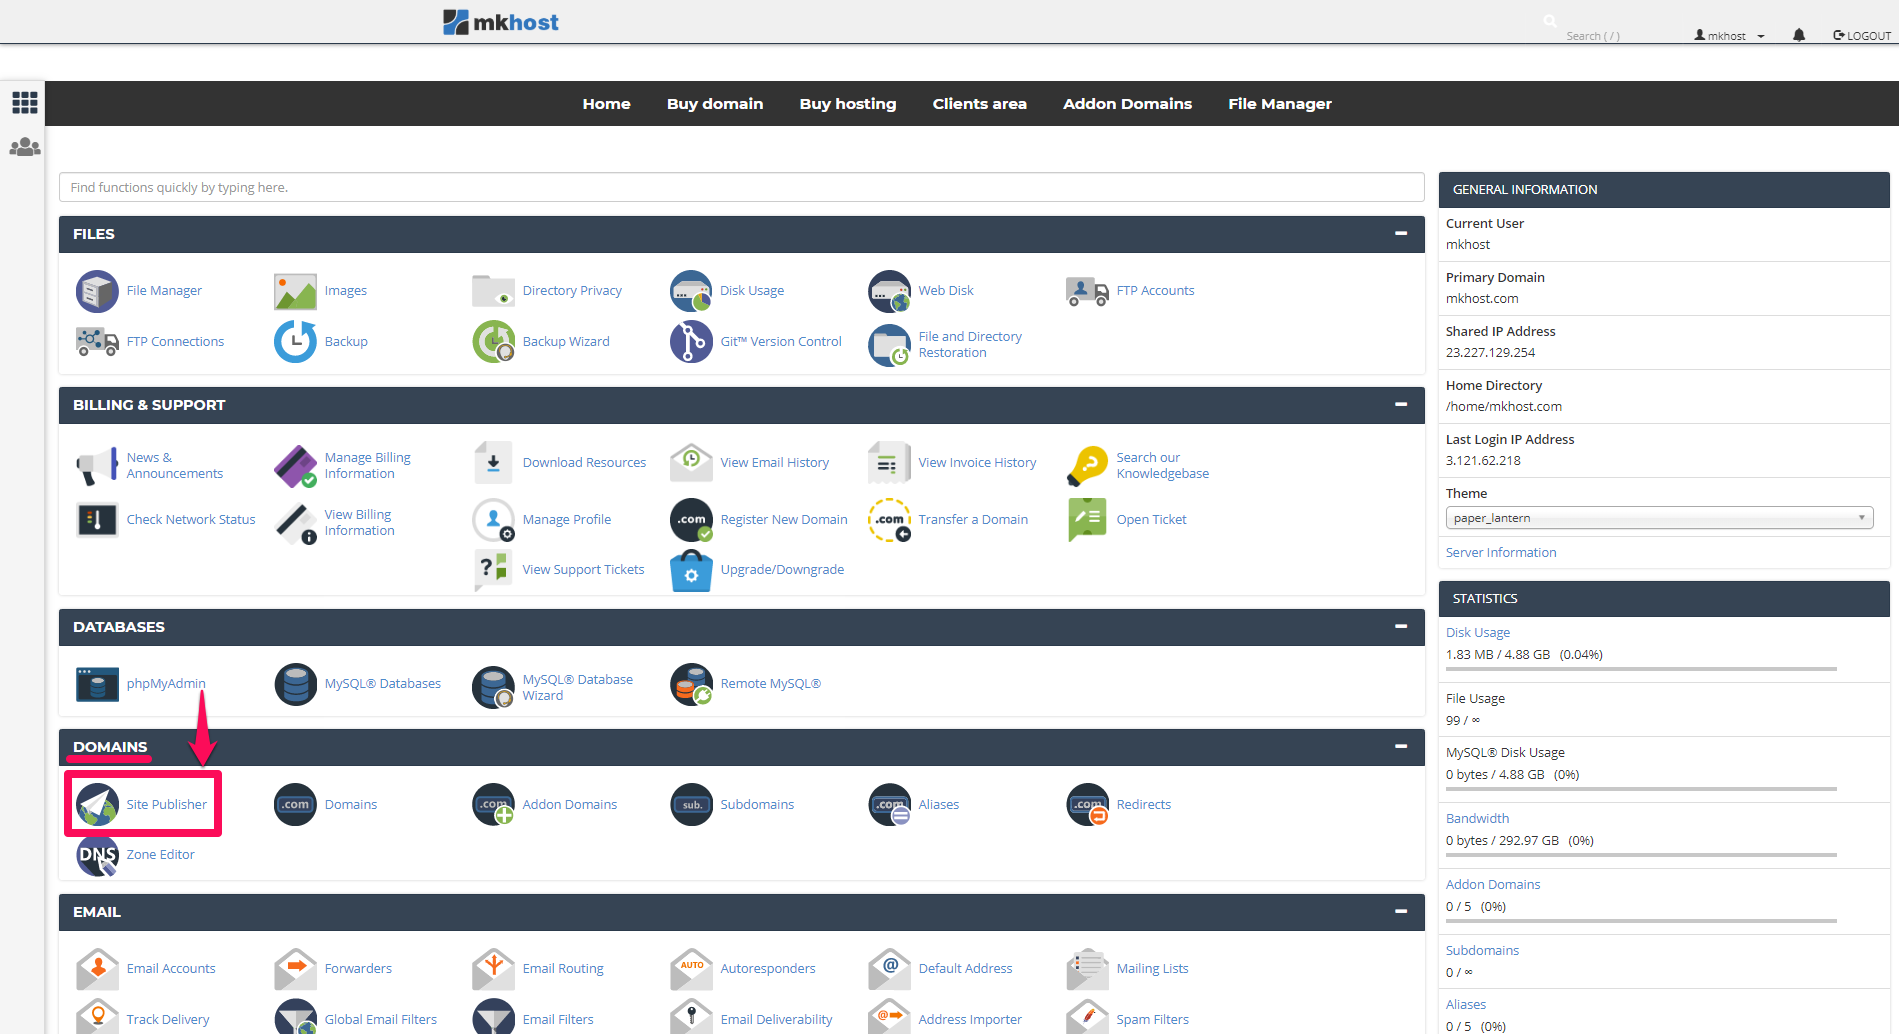This screenshot has width=1899, height=1034.
Task: Open the User Manager sidebar icon
Action: tap(24, 148)
